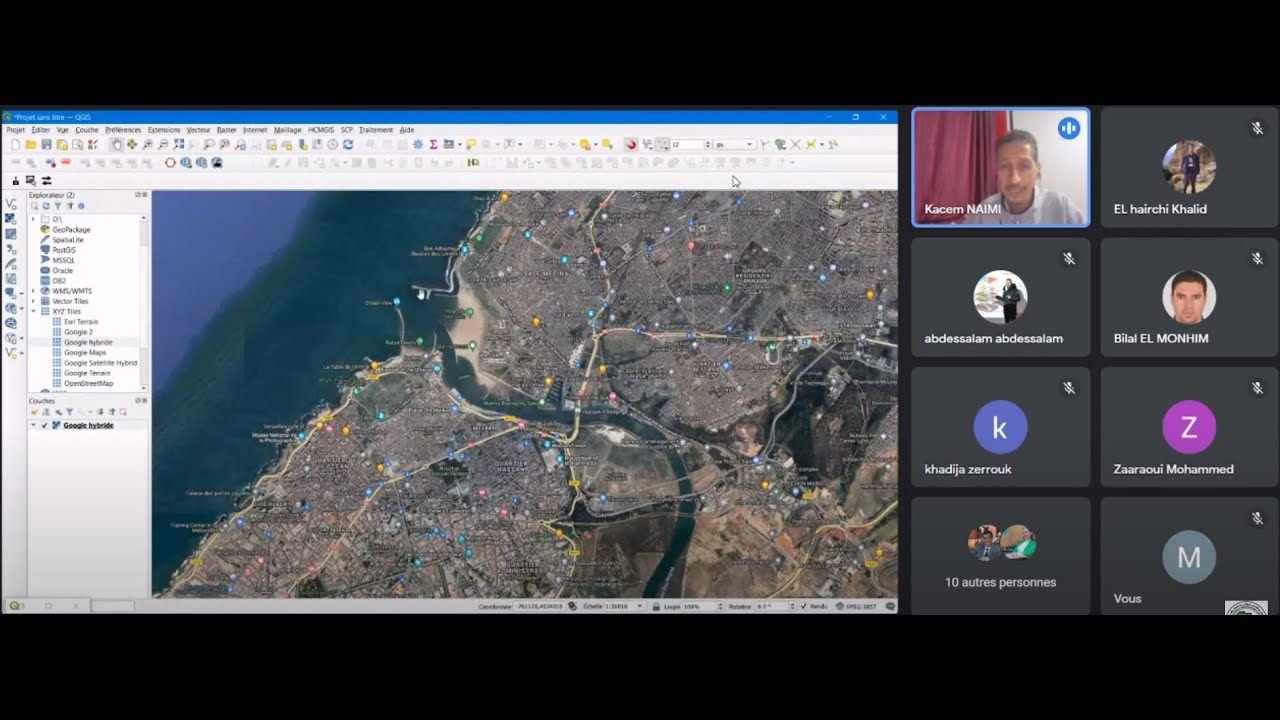Open project folder icon in QGIS toolbar

31,145
